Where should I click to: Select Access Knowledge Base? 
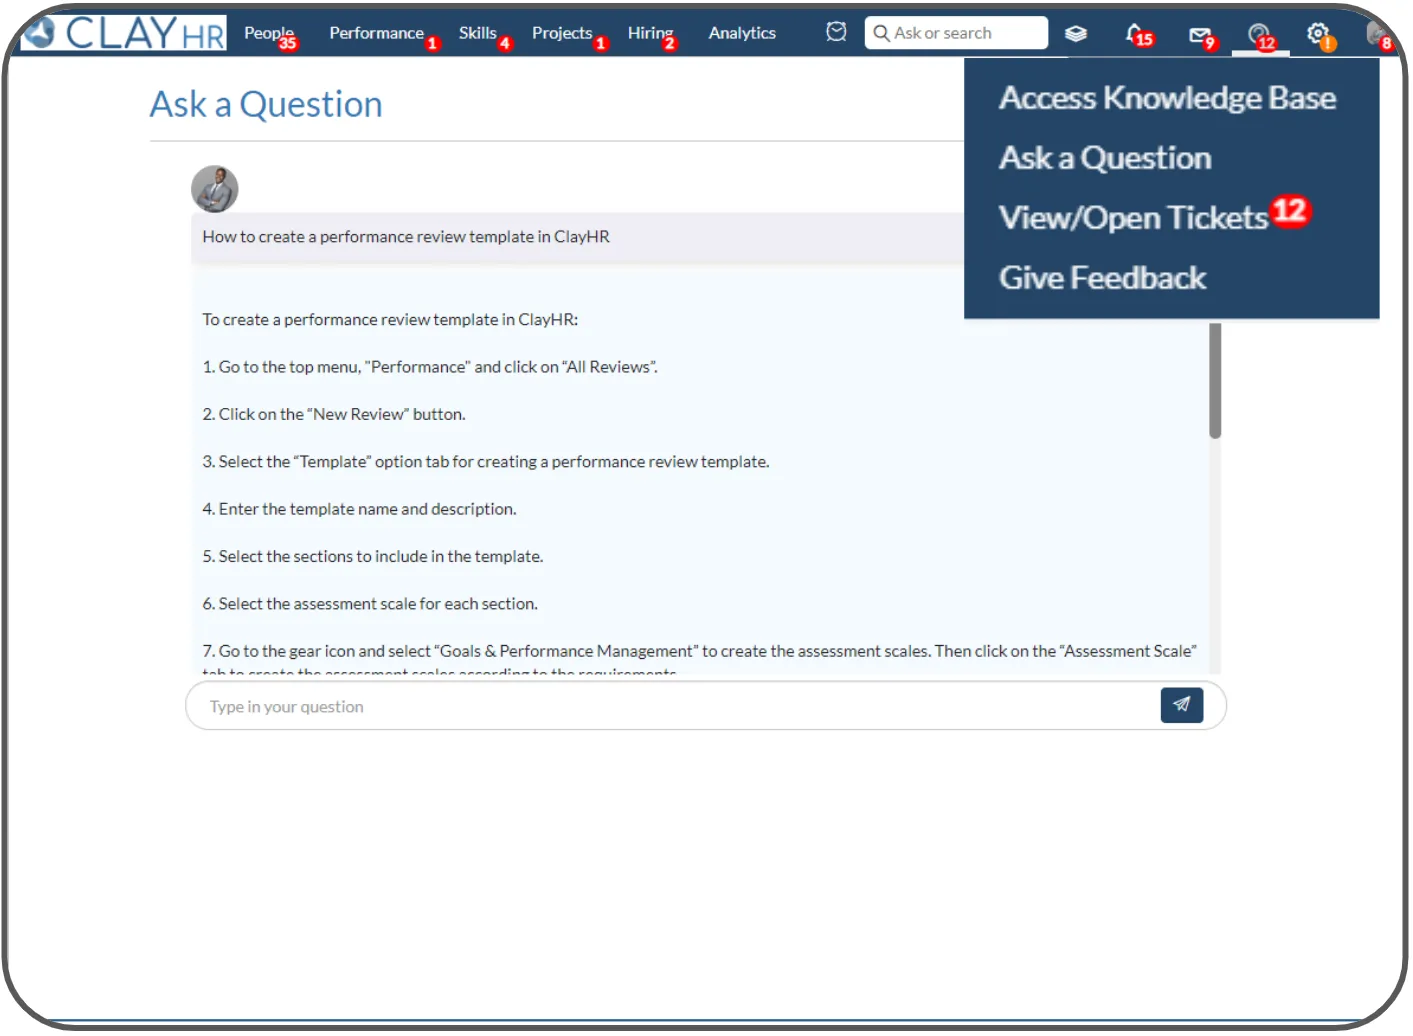coord(1167,98)
